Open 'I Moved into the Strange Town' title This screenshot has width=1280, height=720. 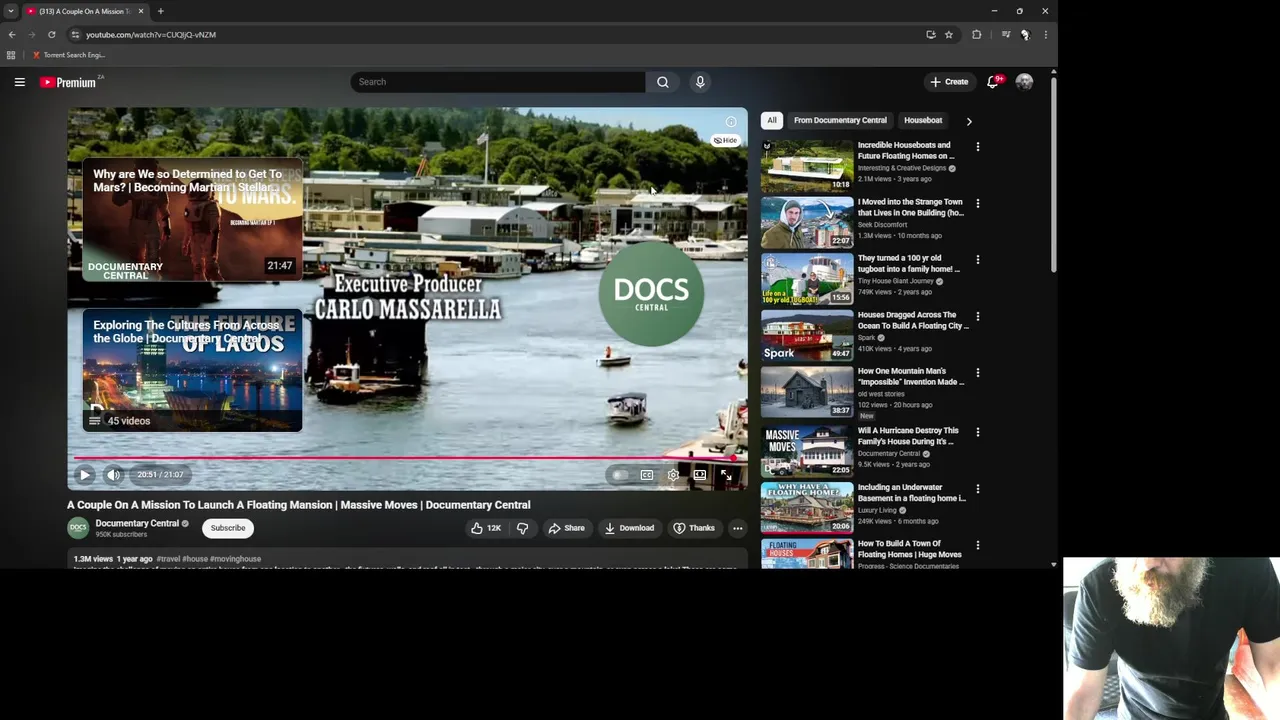click(x=910, y=207)
